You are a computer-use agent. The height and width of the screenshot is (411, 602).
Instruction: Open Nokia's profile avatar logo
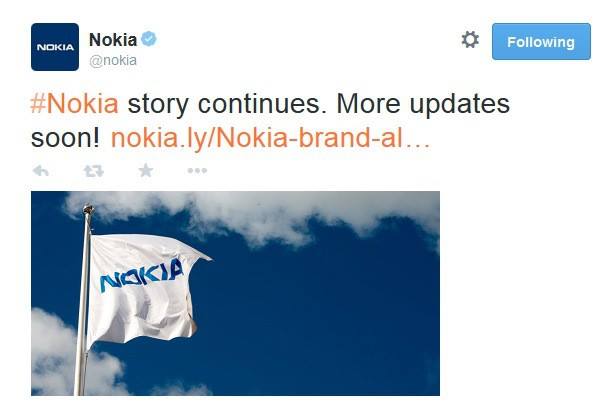click(55, 47)
